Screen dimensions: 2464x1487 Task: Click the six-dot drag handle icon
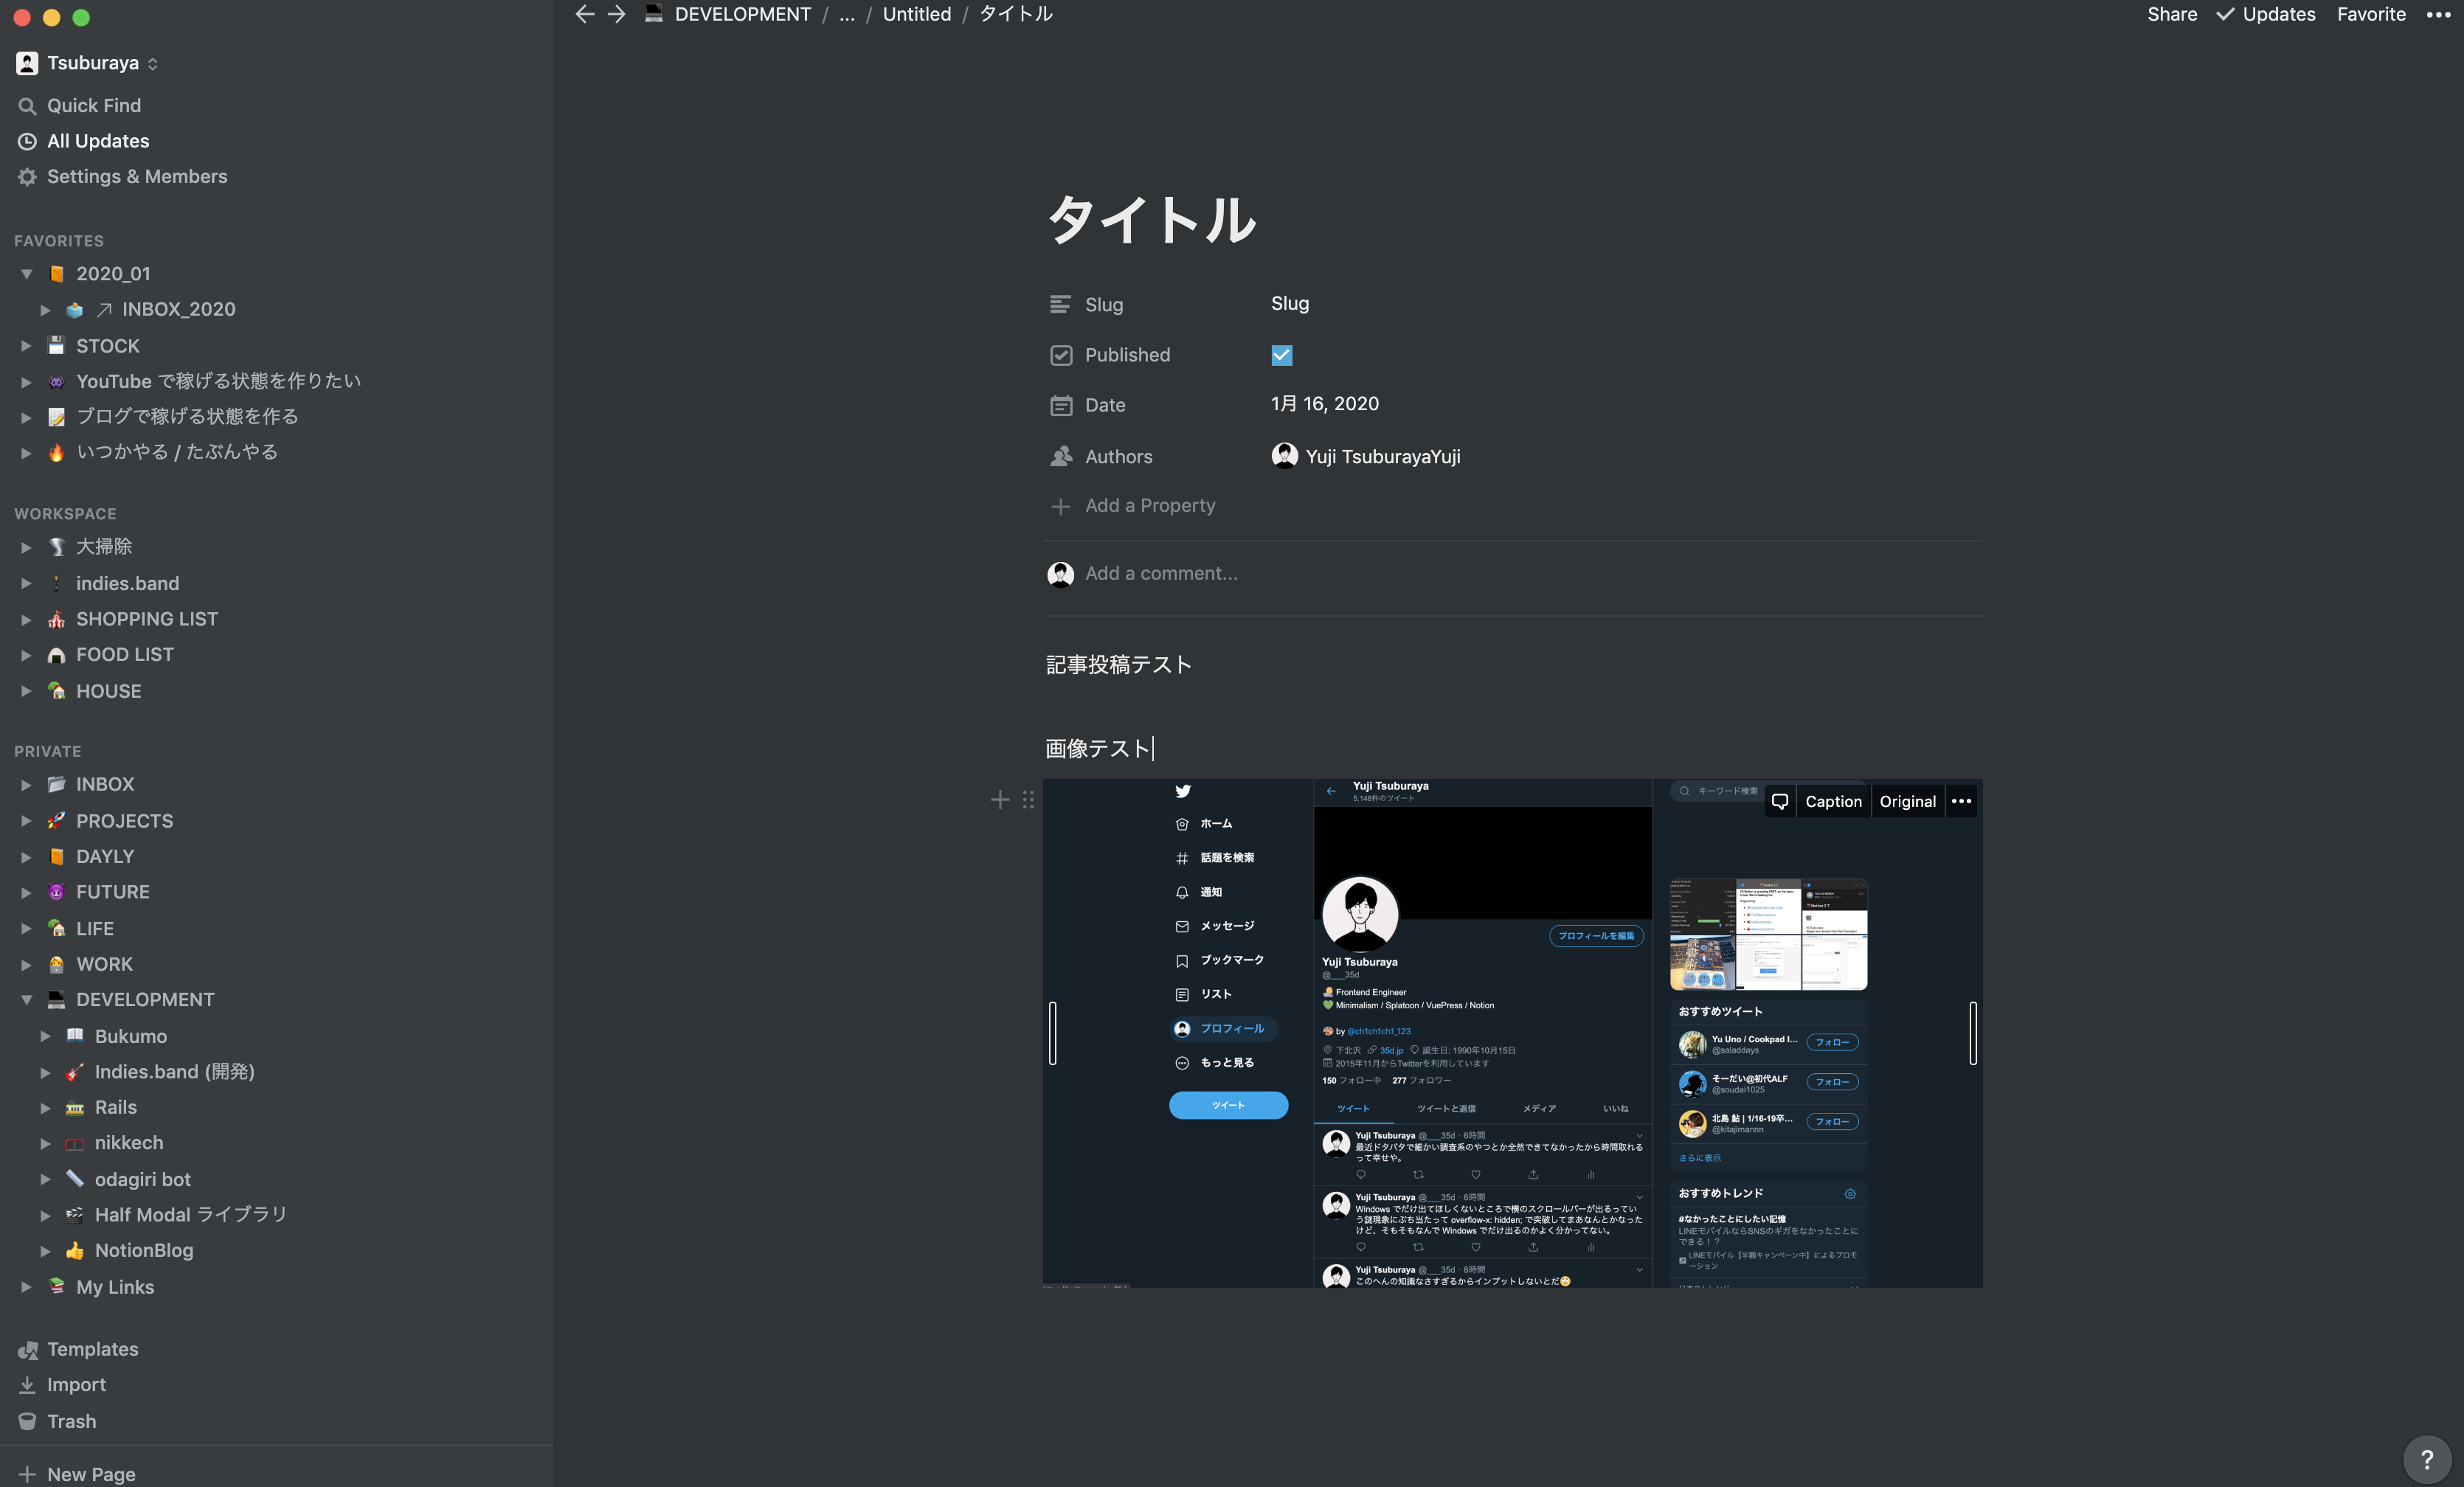click(1028, 799)
